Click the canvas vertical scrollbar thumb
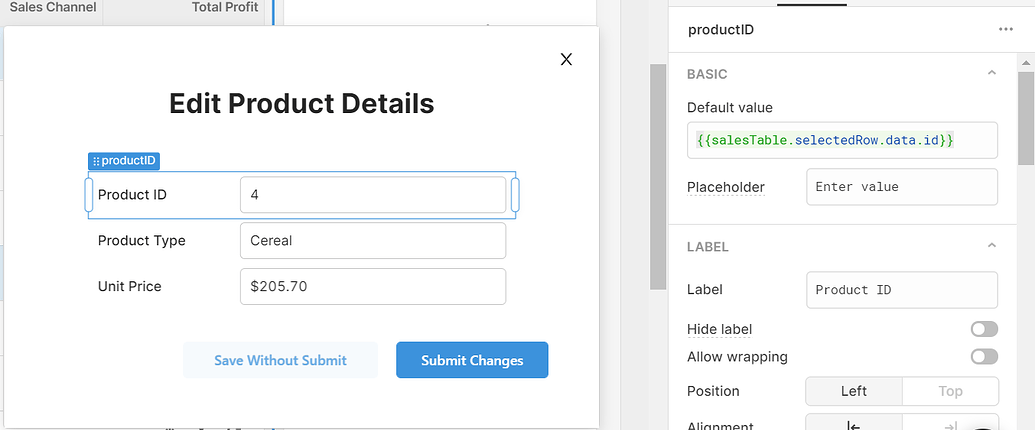 pos(658,176)
